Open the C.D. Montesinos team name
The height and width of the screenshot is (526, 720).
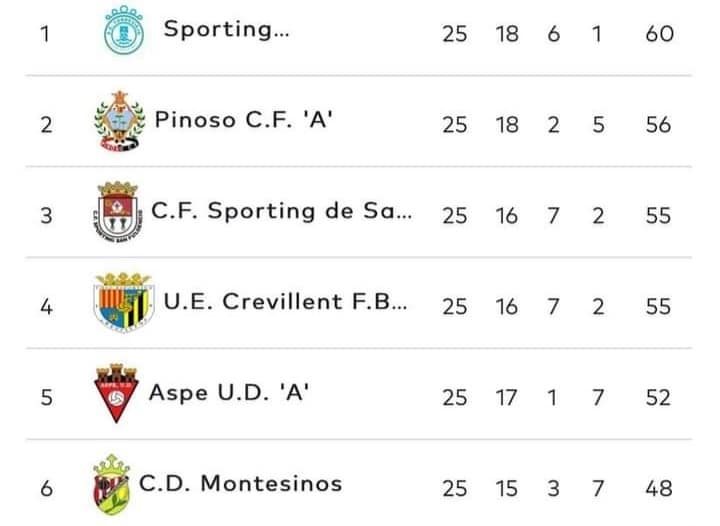(241, 483)
